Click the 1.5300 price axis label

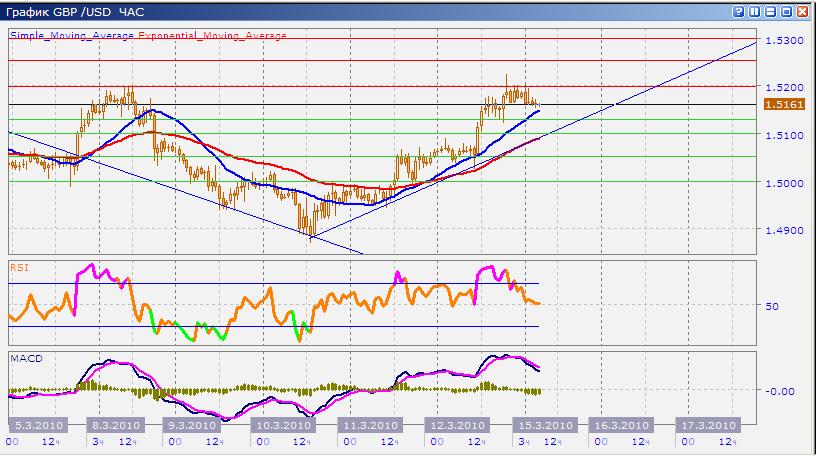point(784,40)
